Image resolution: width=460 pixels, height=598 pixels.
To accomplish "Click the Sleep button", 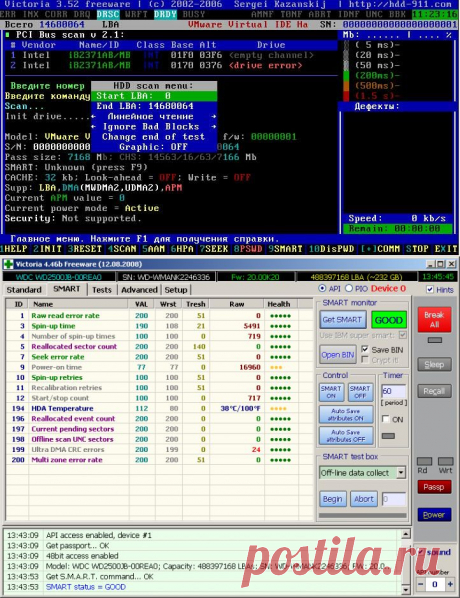I will coord(434,365).
